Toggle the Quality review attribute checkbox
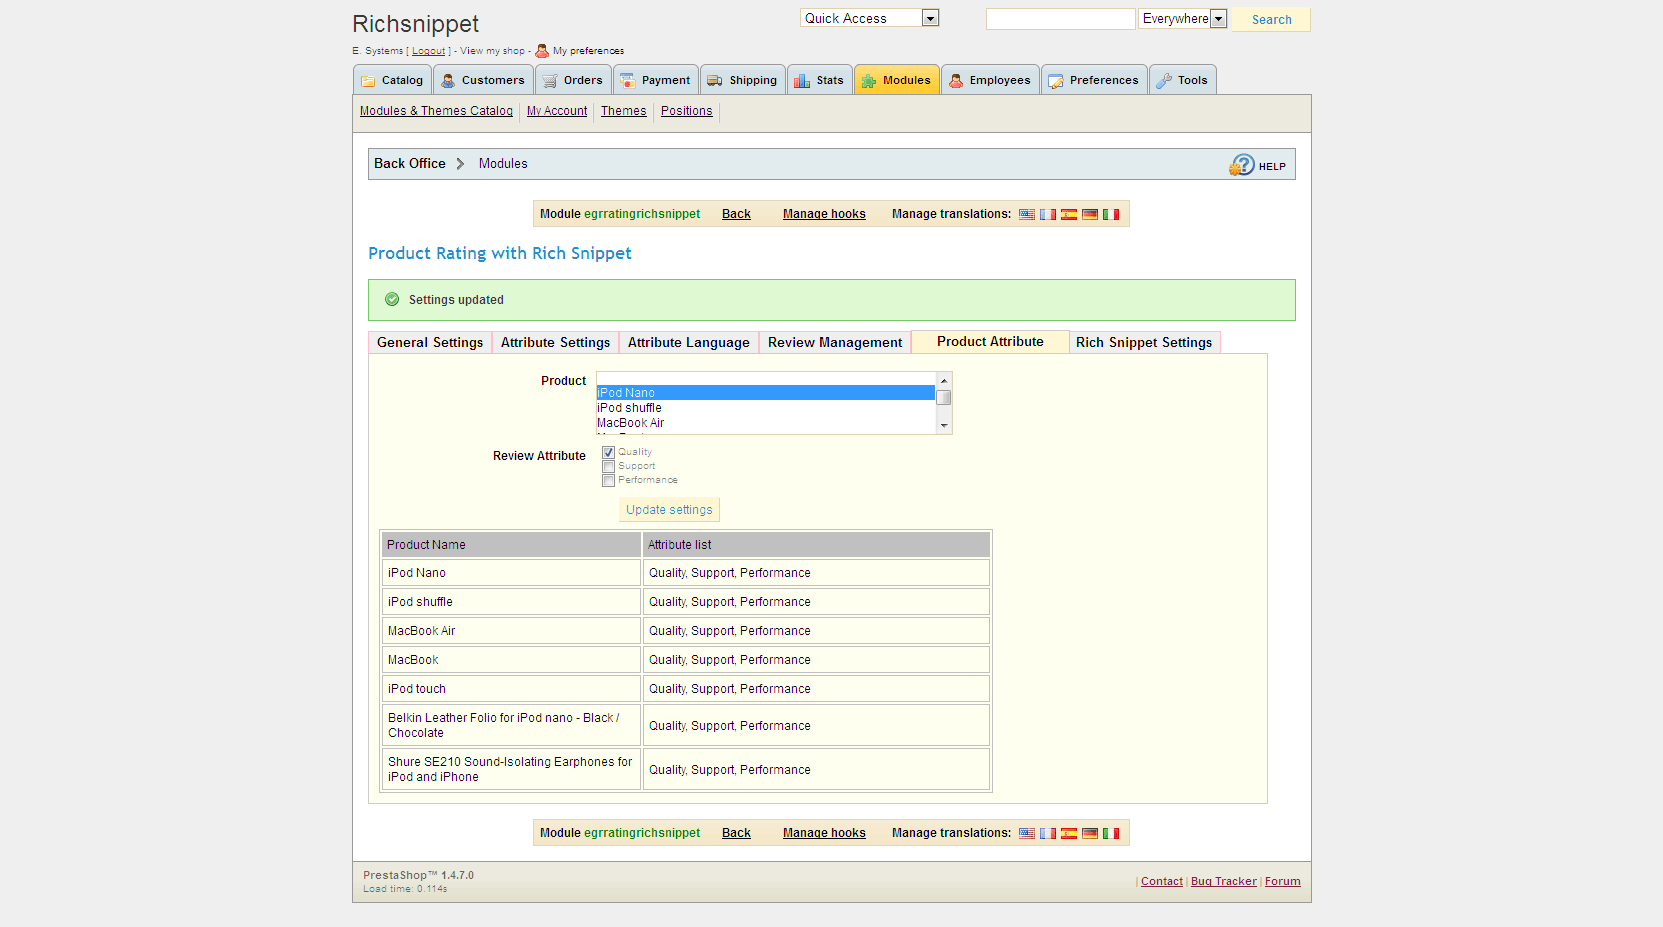Image resolution: width=1663 pixels, height=927 pixels. pyautogui.click(x=608, y=452)
